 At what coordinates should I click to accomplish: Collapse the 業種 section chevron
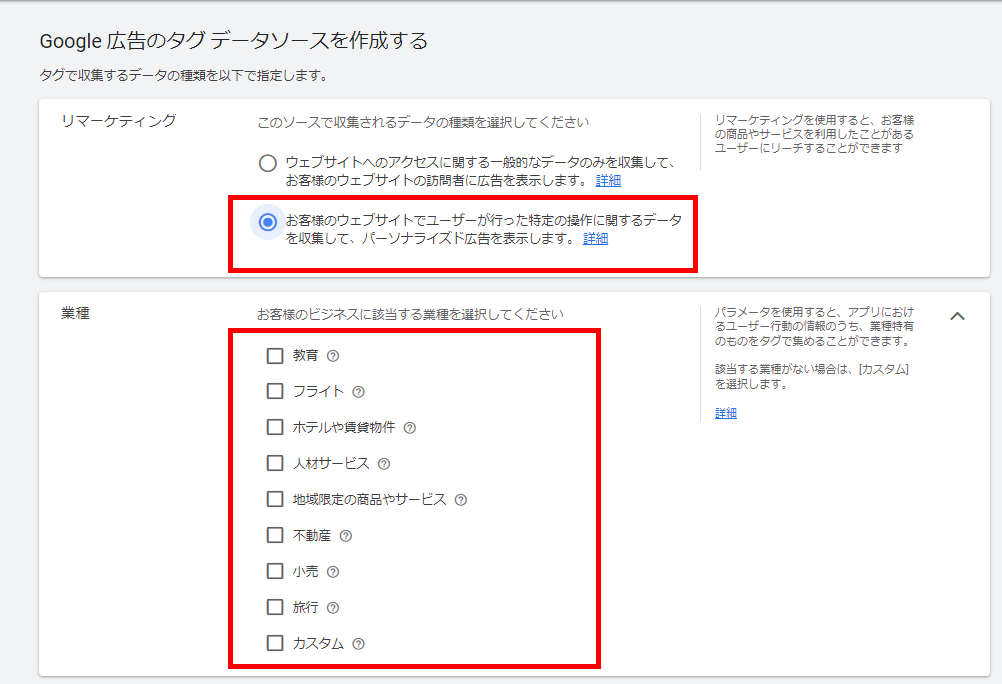(x=957, y=316)
